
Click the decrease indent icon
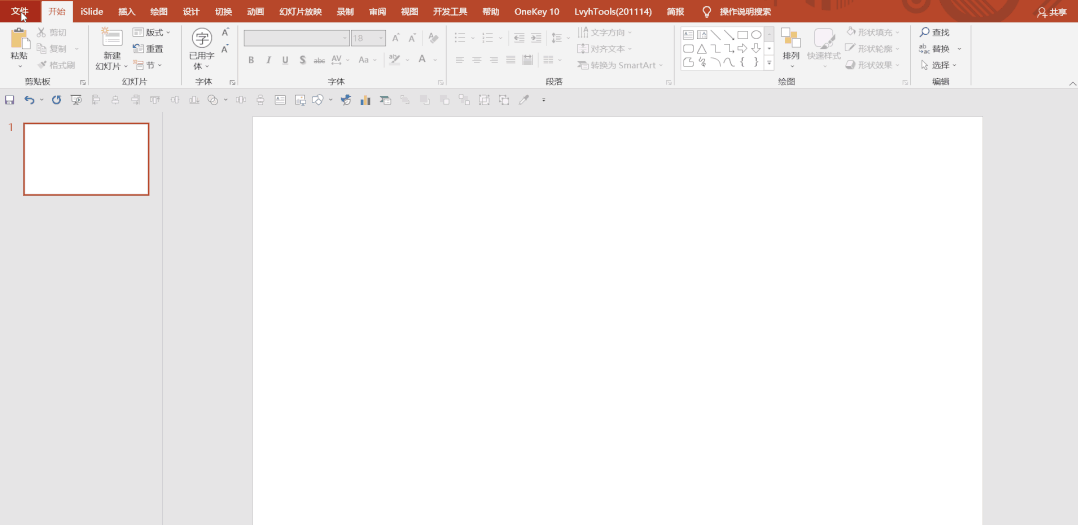(x=519, y=38)
